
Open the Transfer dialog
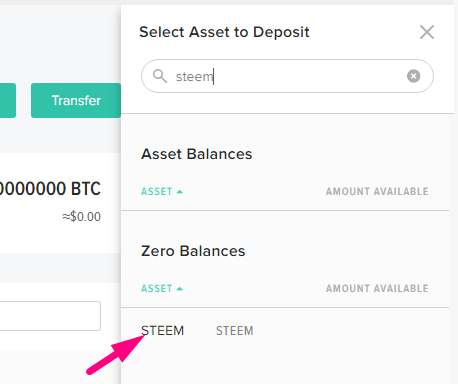(x=76, y=100)
